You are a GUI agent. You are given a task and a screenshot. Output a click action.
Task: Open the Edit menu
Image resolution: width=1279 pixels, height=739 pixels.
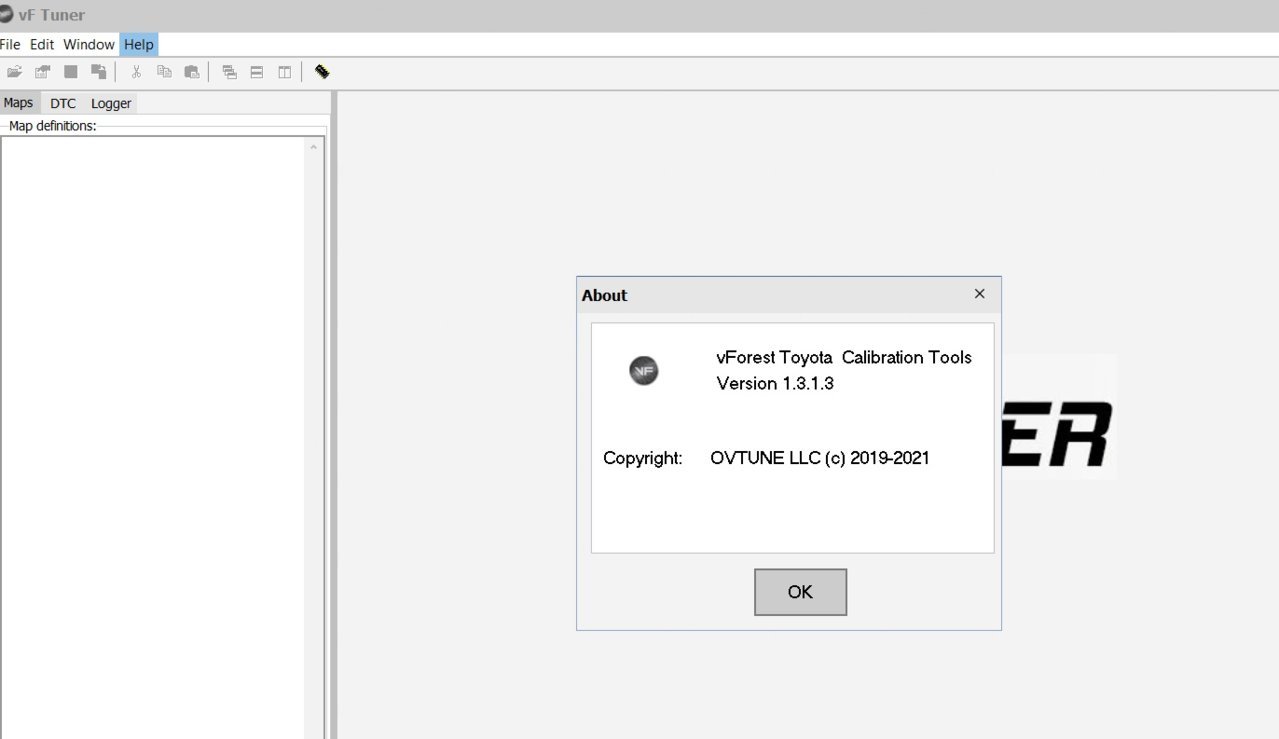[42, 44]
